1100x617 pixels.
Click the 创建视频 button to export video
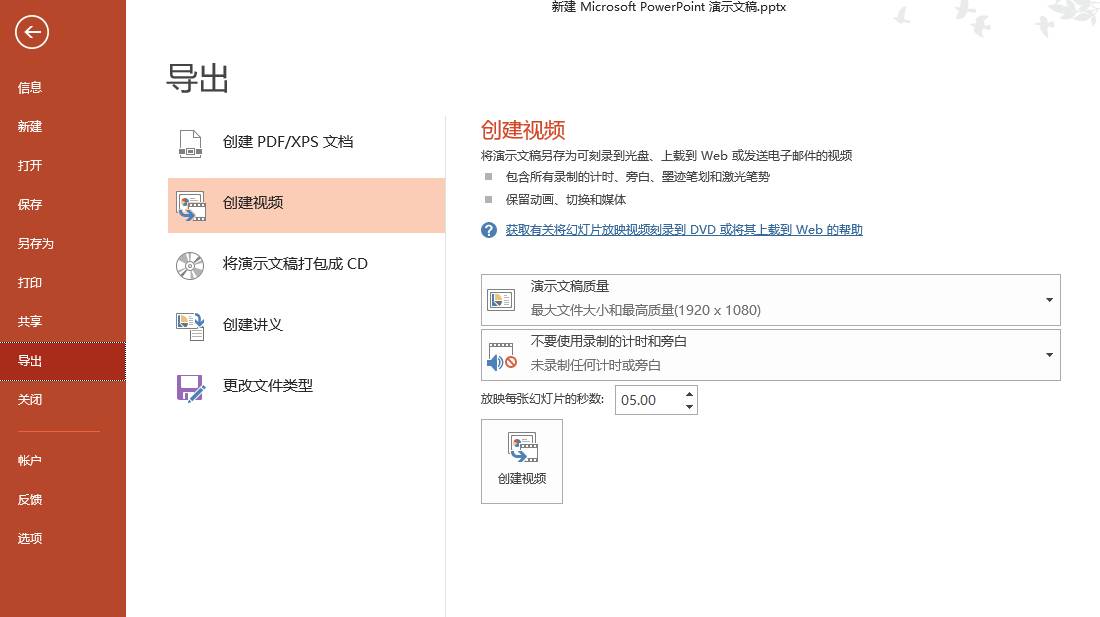point(521,460)
